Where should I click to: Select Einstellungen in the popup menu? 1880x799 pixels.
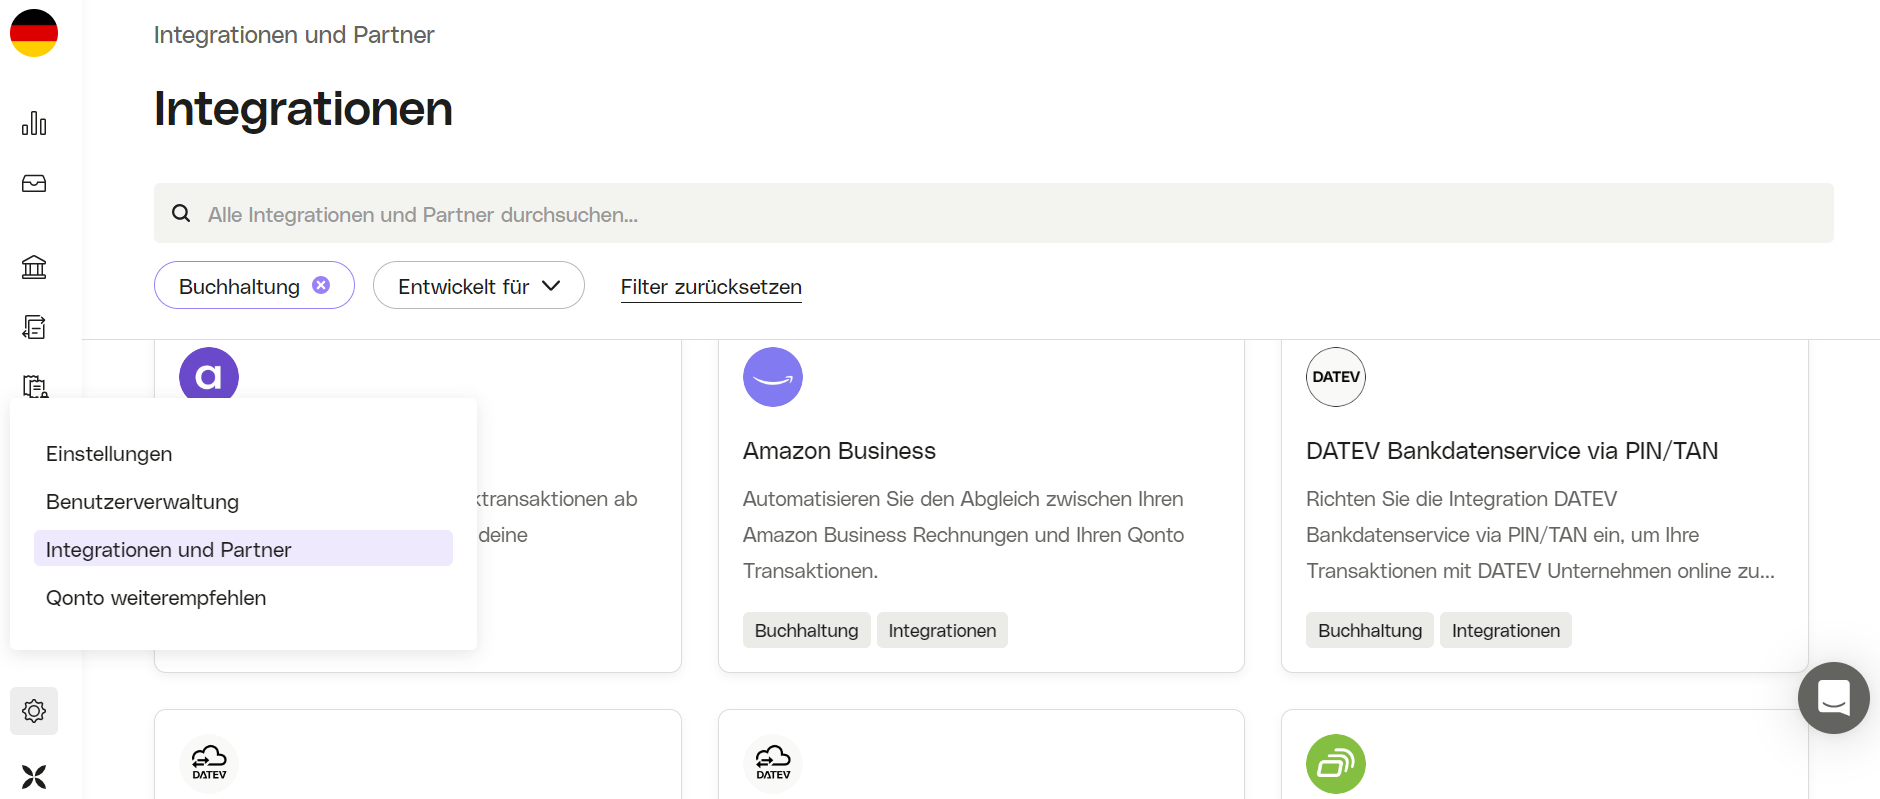tap(244, 454)
